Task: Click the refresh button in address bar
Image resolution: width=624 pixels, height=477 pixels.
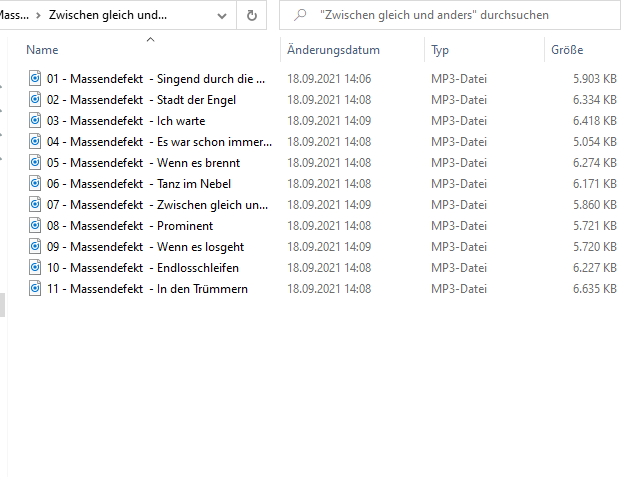Action: click(x=251, y=16)
